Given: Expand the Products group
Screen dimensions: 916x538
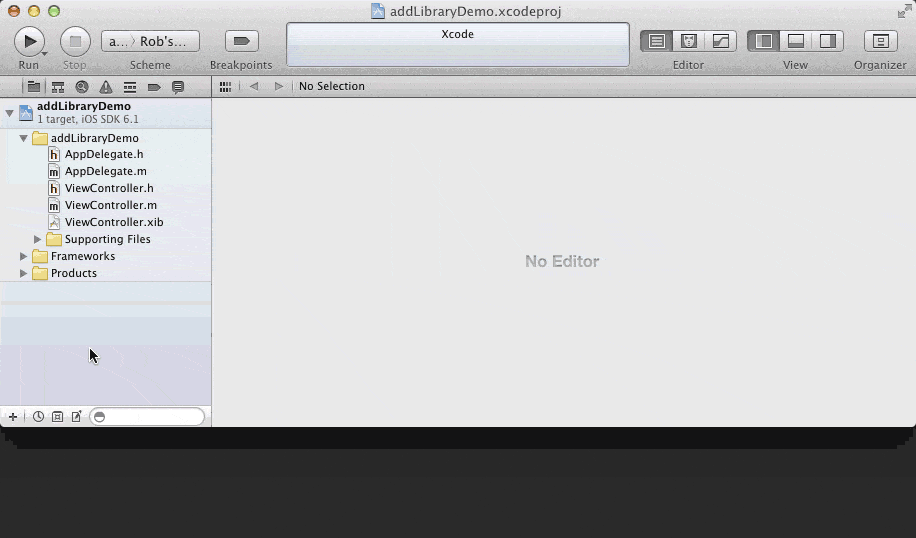Looking at the screenshot, I should tap(23, 273).
